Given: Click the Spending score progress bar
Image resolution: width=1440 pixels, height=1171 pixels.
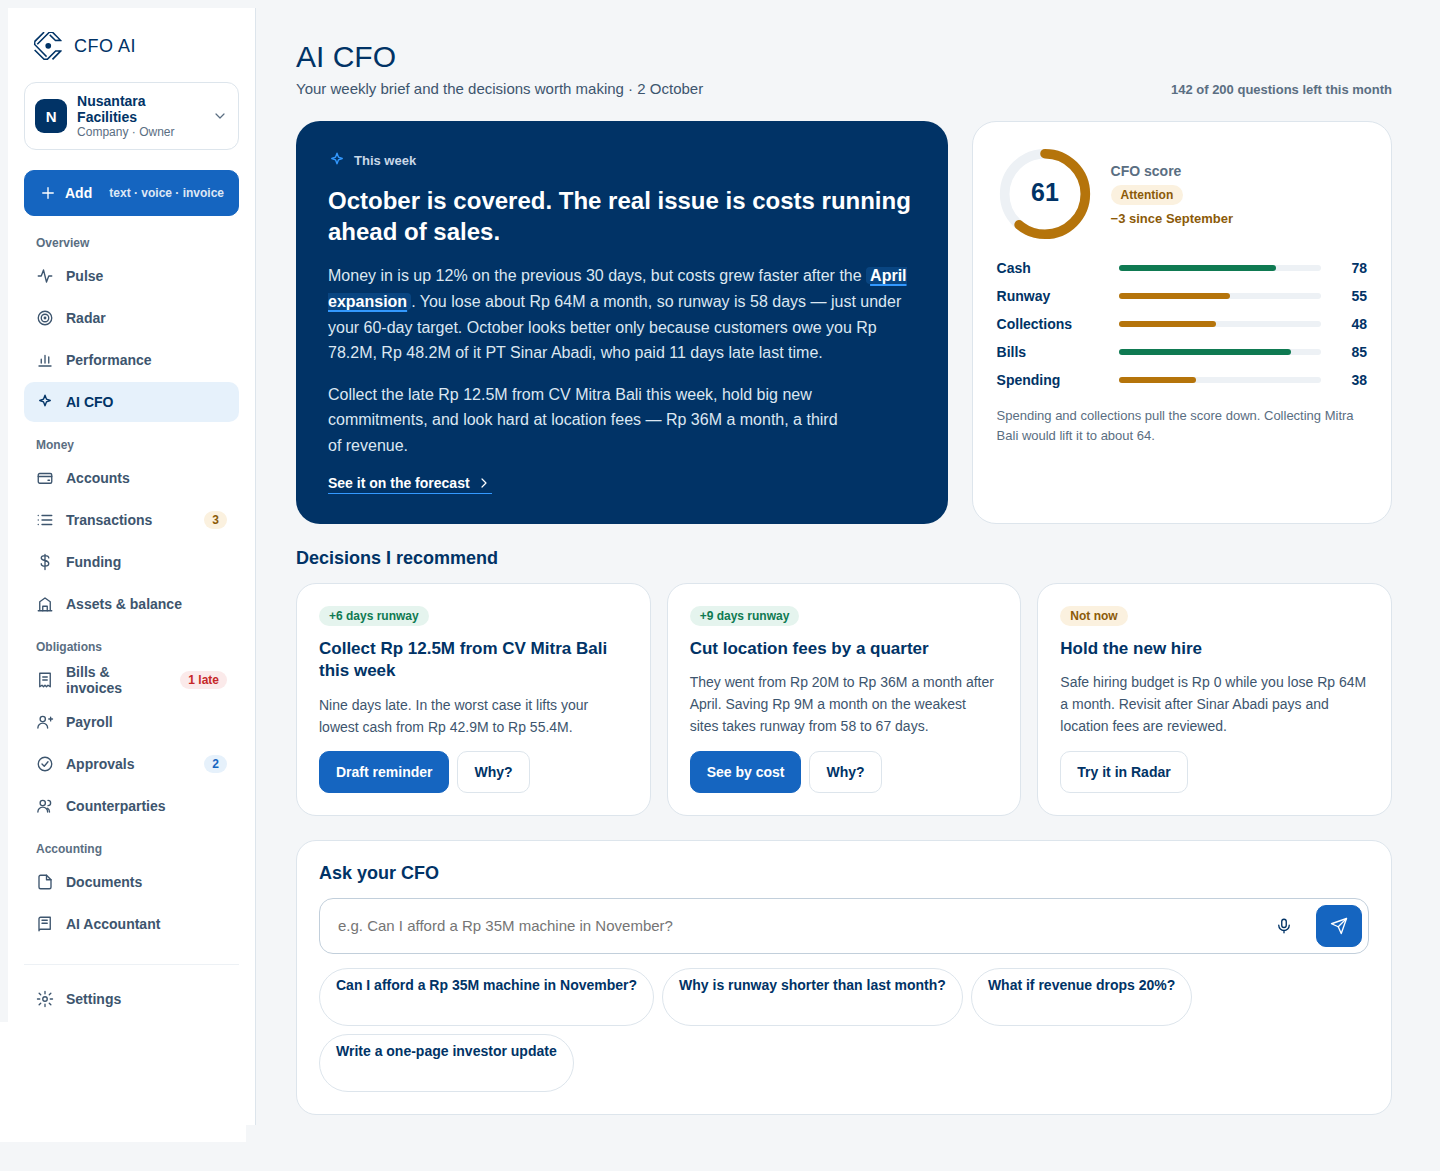Looking at the screenshot, I should click(1219, 380).
